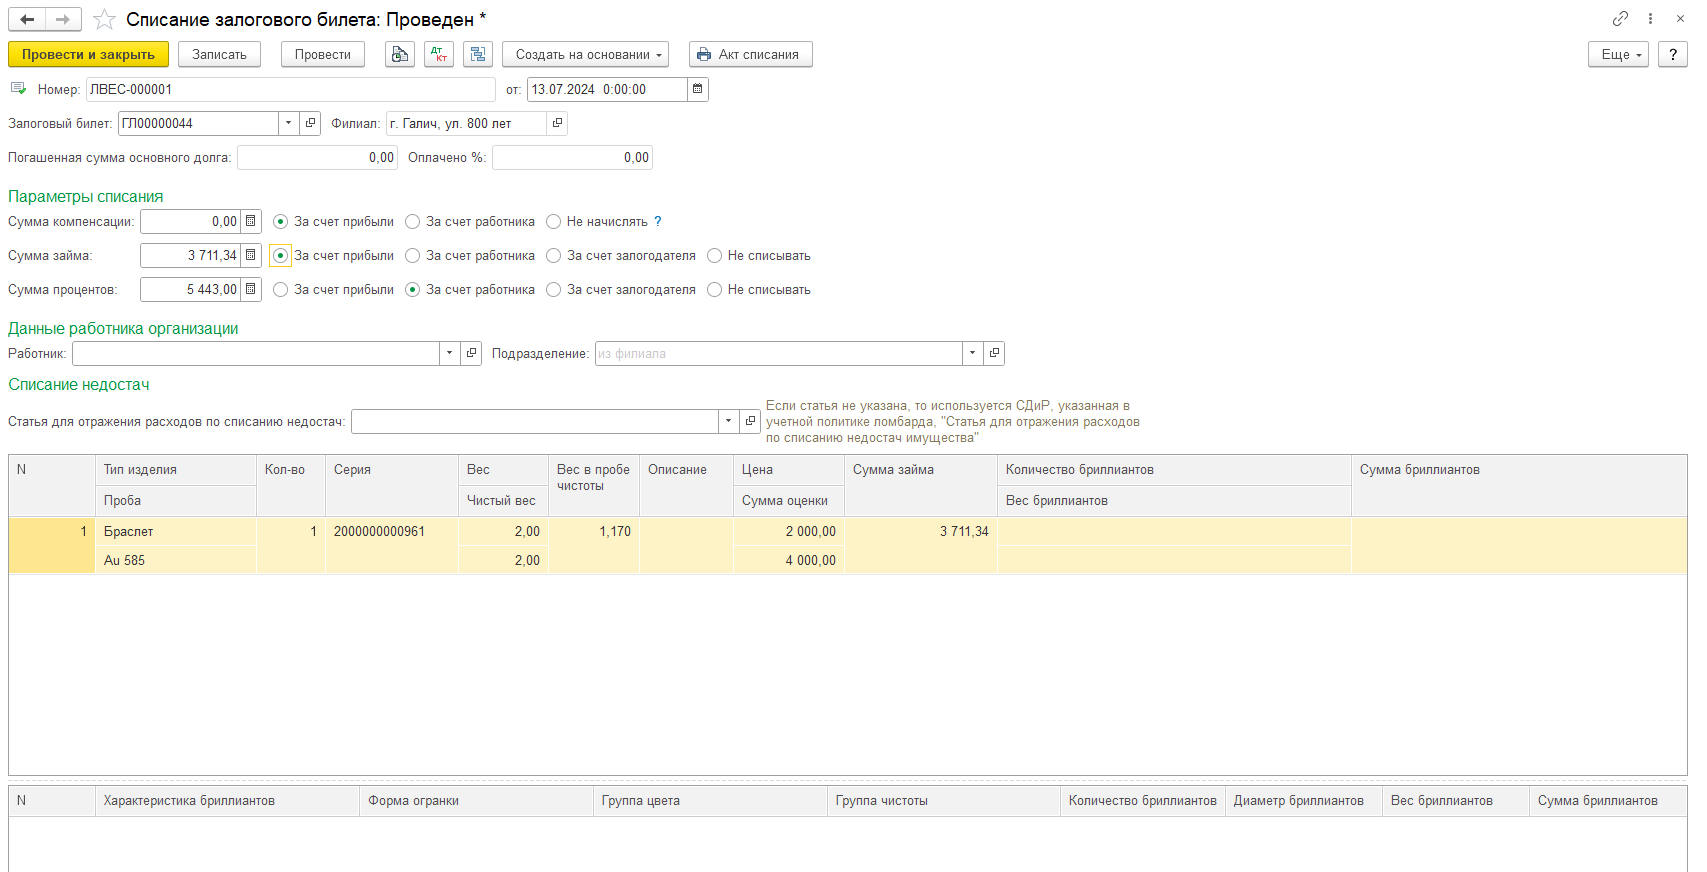This screenshot has height=872, width=1707.
Task: Click the Группа чистоты column header
Action: [x=944, y=801]
